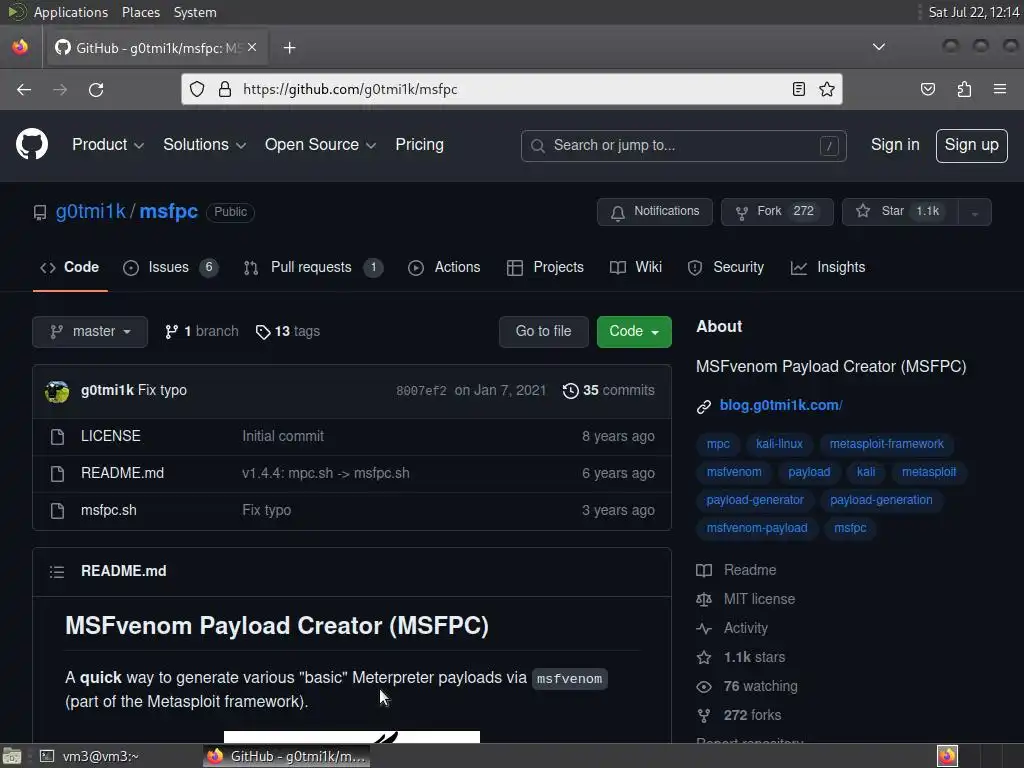The image size is (1024, 768).
Task: Toggle reader view icon in address bar
Action: point(799,89)
